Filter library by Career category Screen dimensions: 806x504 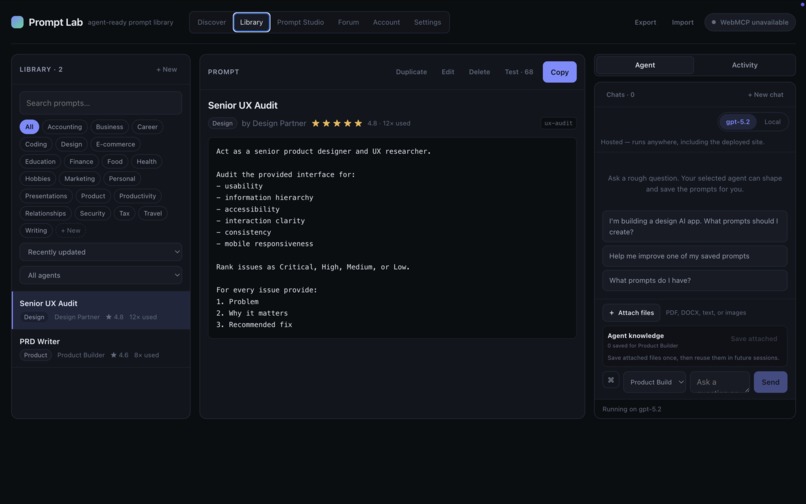click(148, 127)
